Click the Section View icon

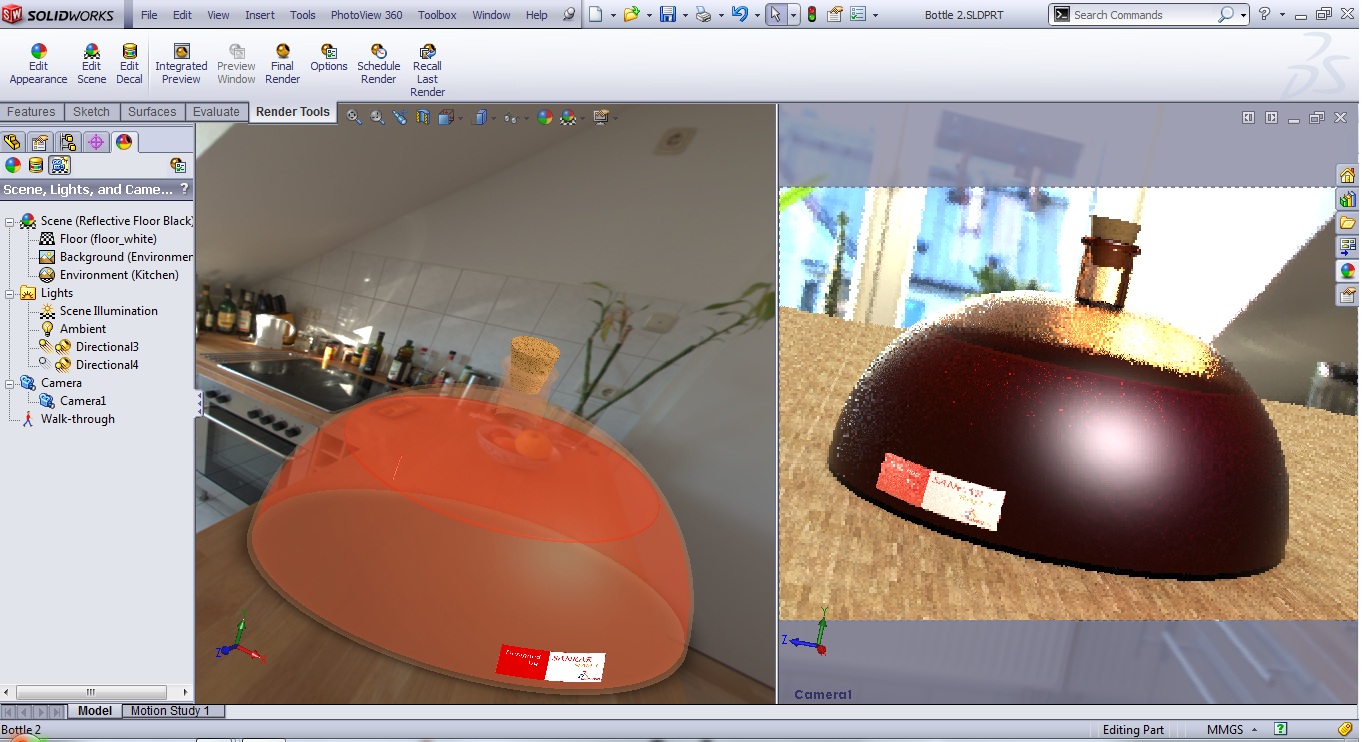click(423, 117)
